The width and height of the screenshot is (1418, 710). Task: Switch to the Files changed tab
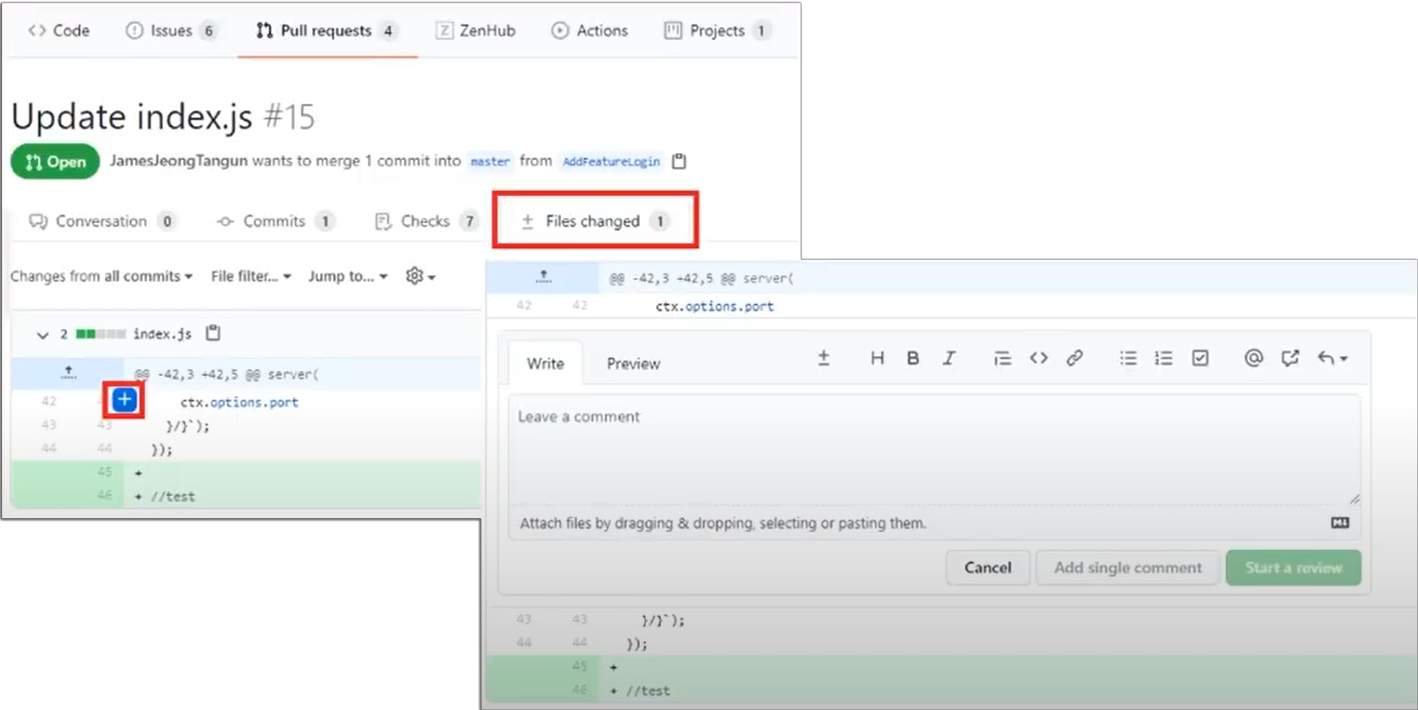tap(595, 221)
